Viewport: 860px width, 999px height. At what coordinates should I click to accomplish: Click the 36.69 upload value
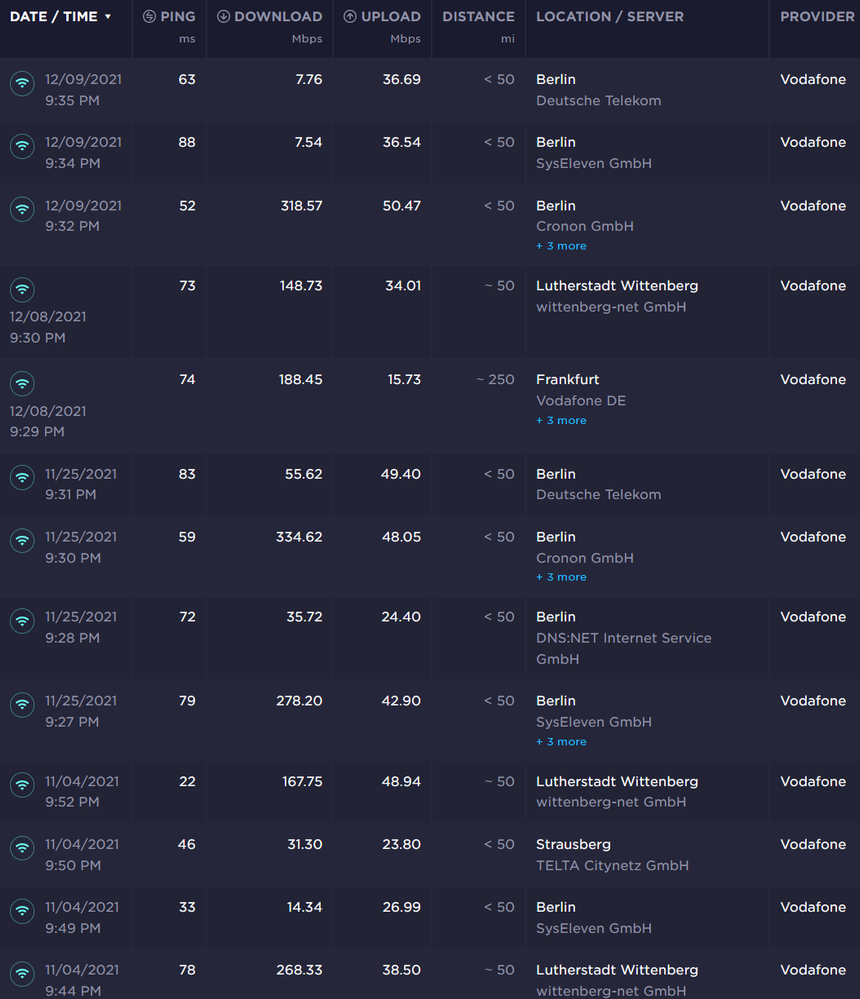pos(402,80)
